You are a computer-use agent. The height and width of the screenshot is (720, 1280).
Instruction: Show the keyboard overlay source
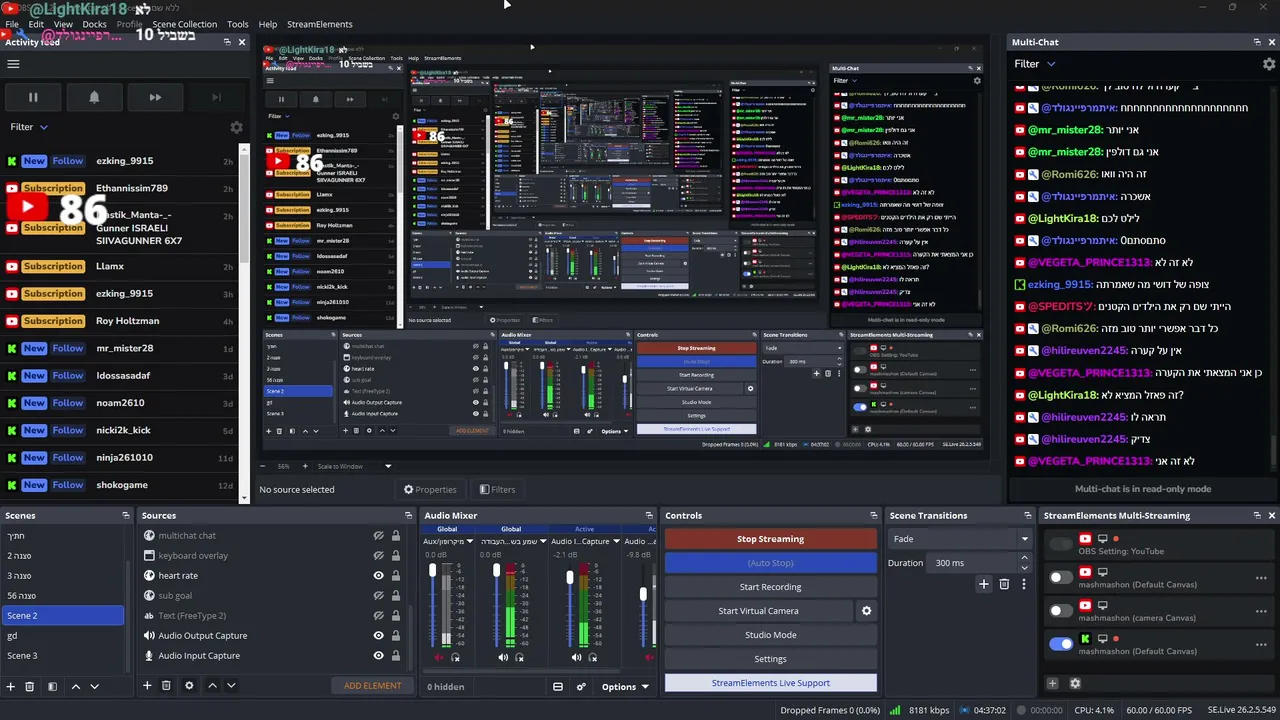[379, 556]
